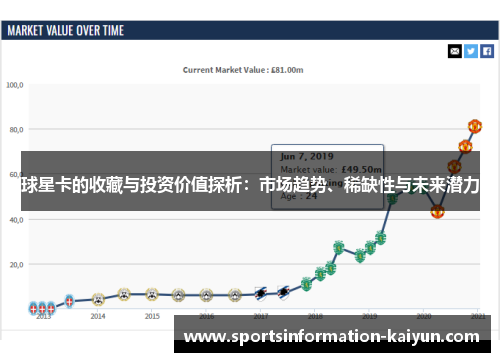The height and width of the screenshot is (362, 500).
Task: Select the Udinese badge marker above 2015
Action: click(x=152, y=294)
